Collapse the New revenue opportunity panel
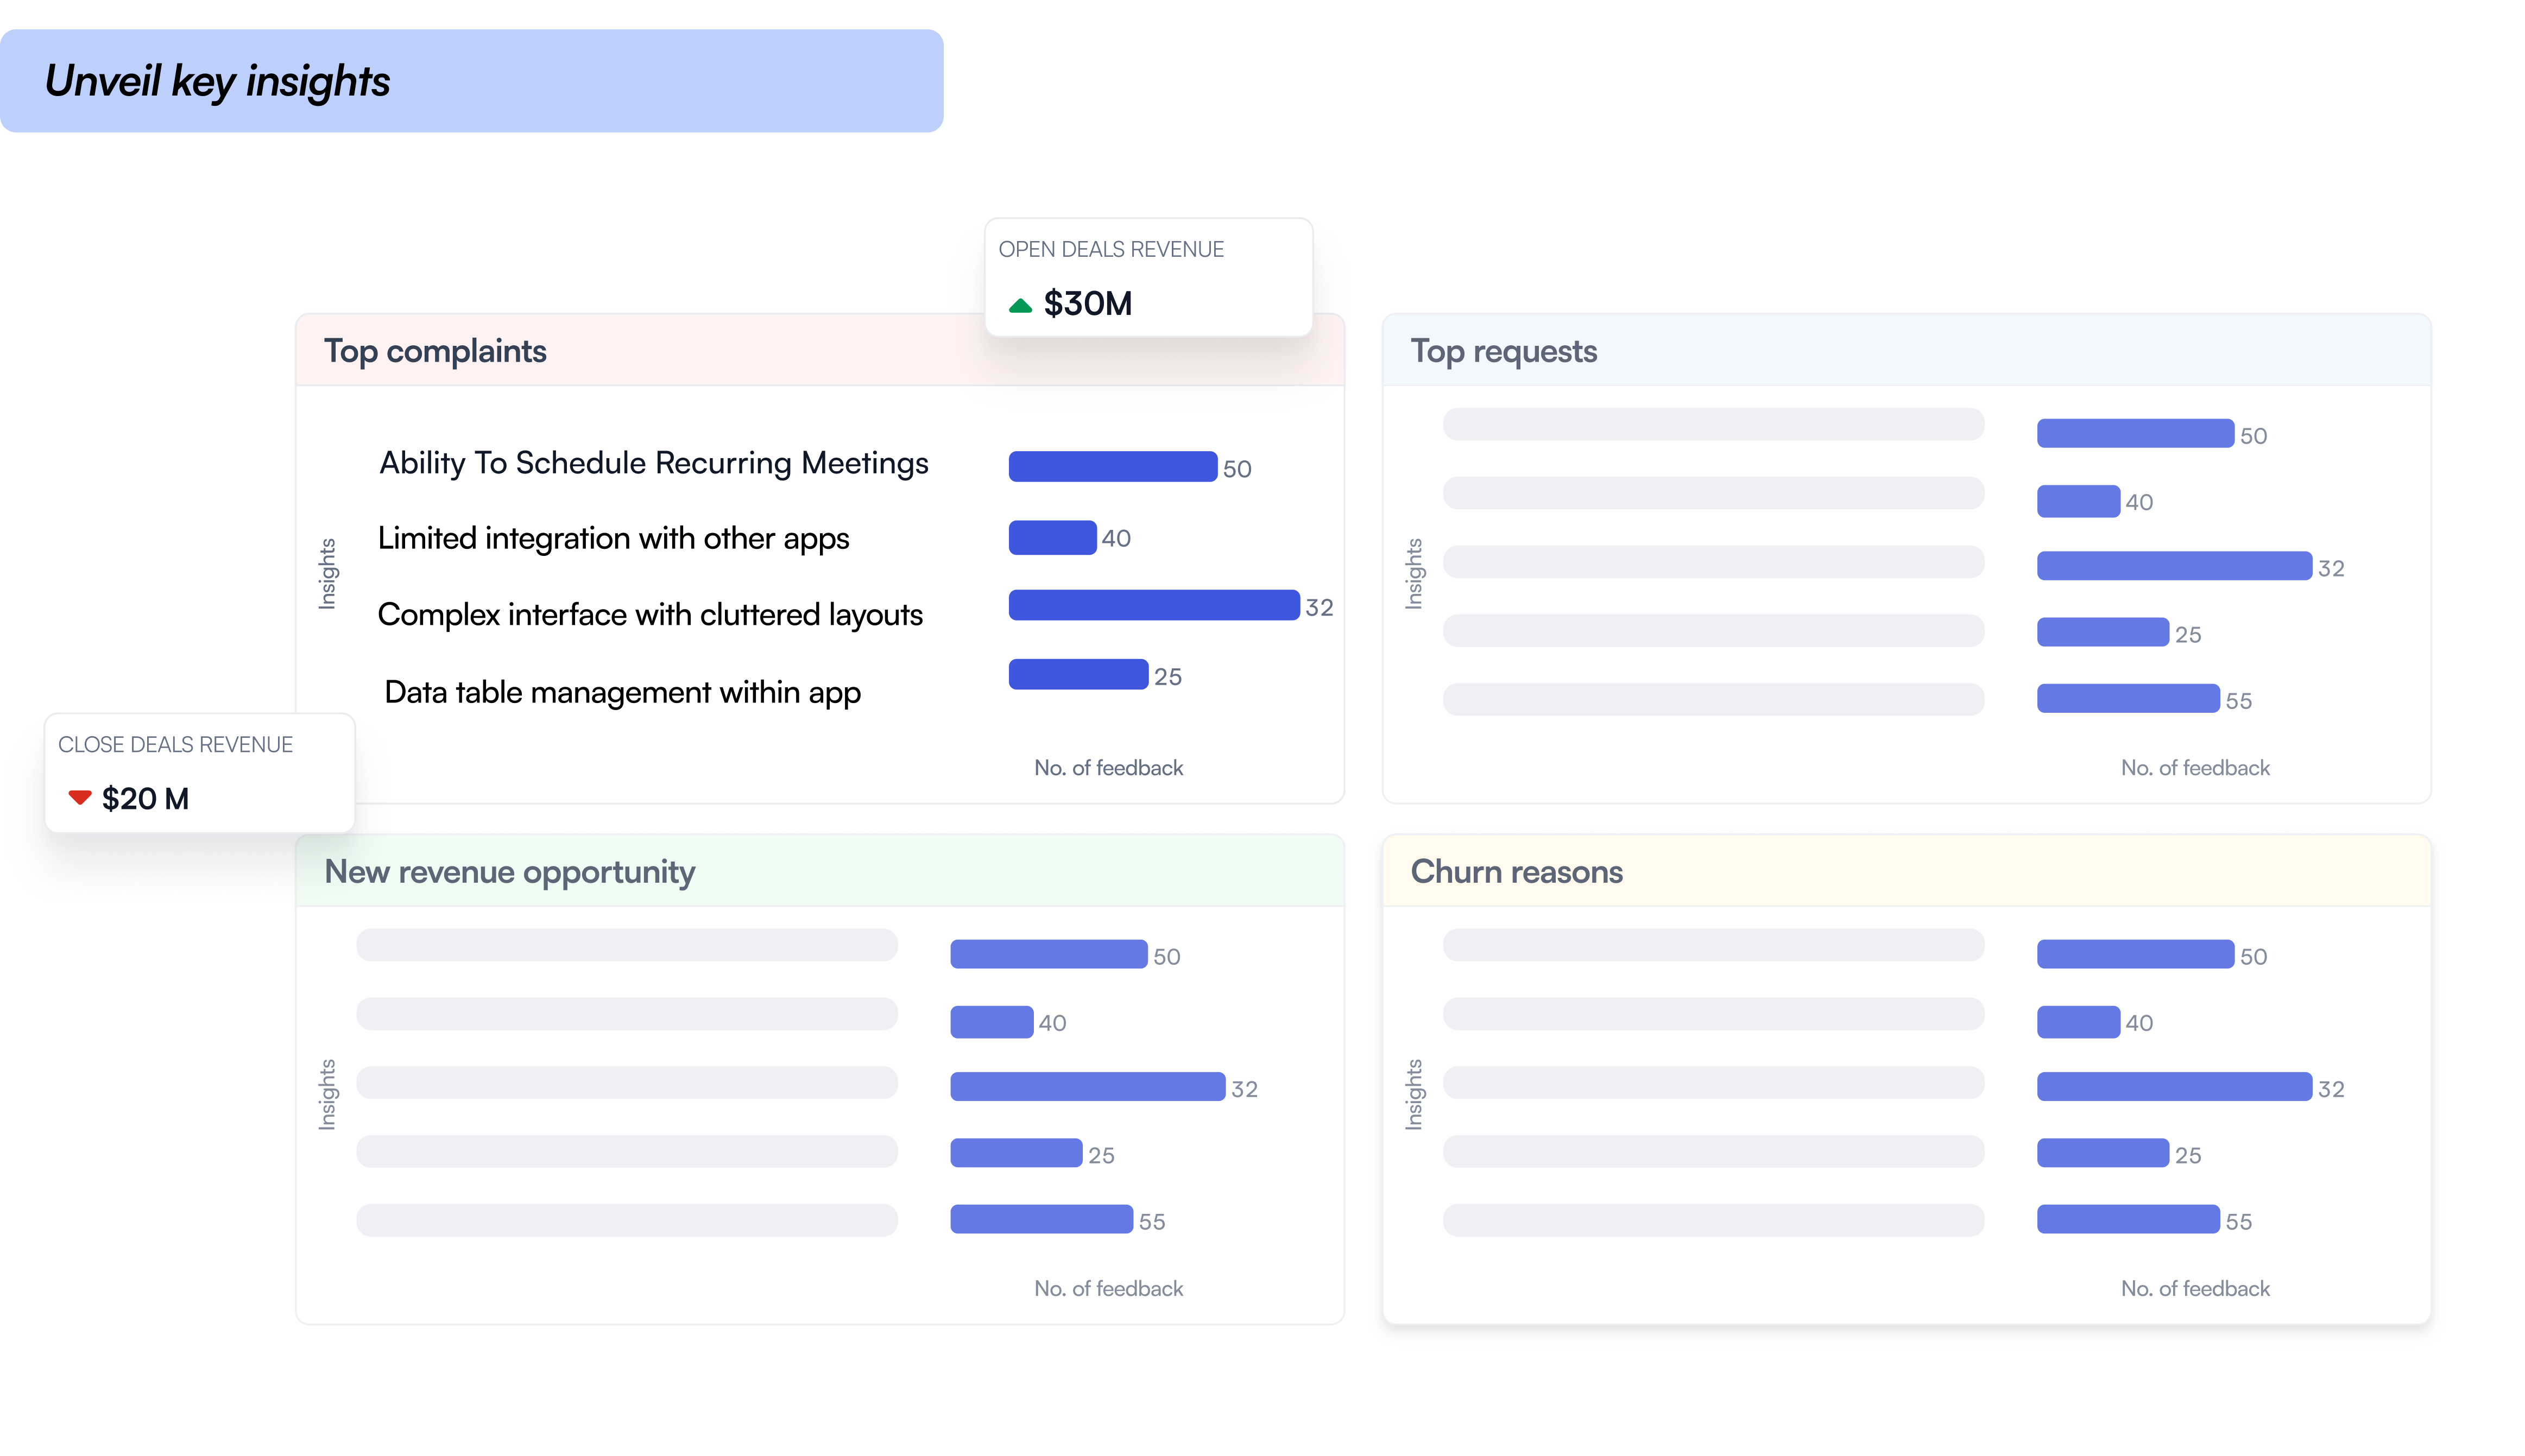Image resolution: width=2525 pixels, height=1456 pixels. coord(509,871)
